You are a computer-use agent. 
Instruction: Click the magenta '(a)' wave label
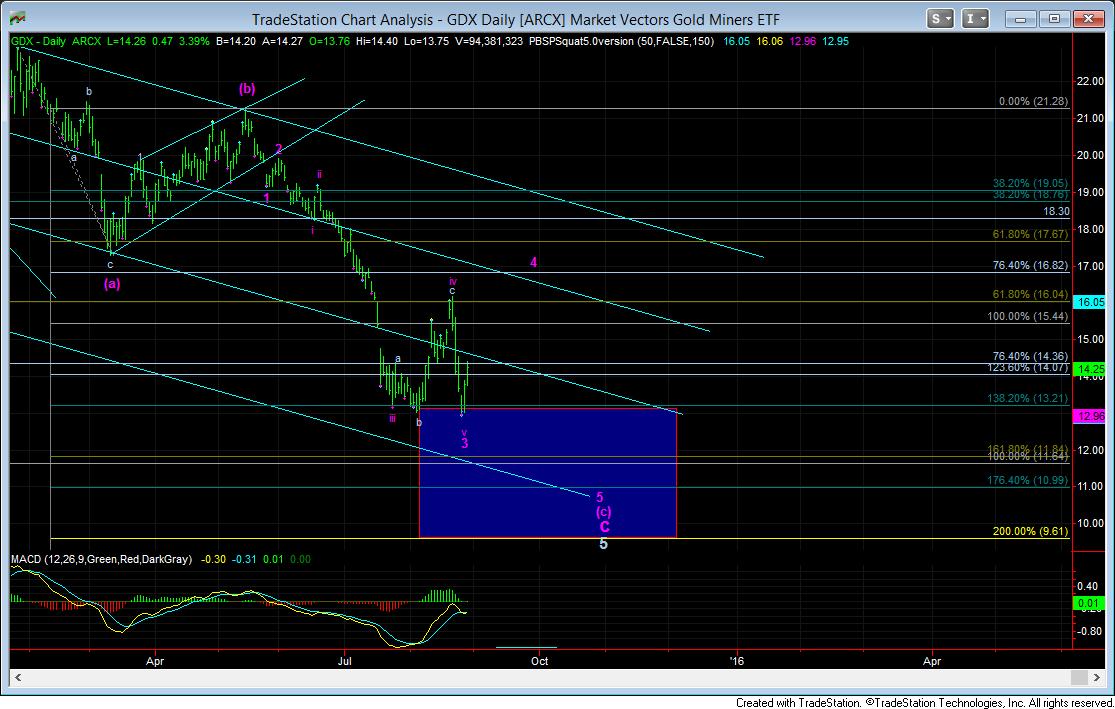112,284
